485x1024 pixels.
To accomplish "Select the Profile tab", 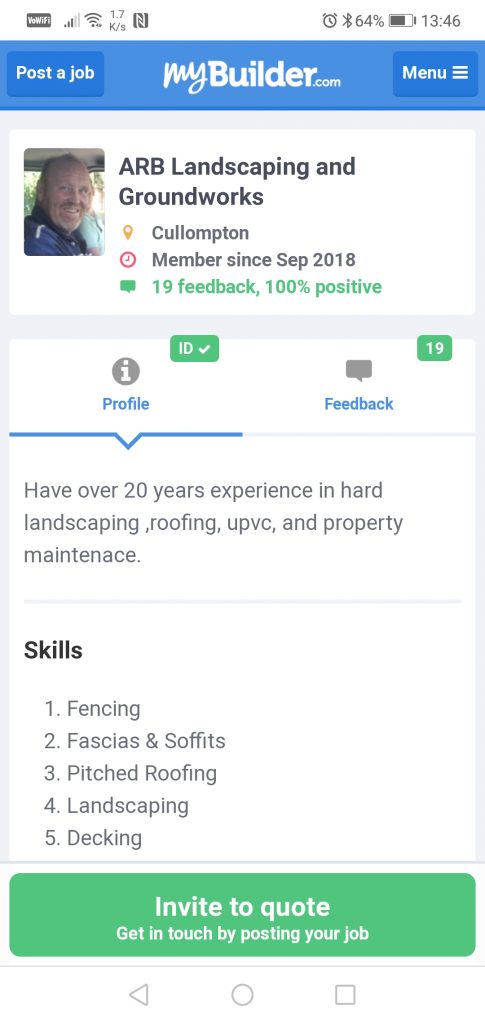I will coord(126,385).
